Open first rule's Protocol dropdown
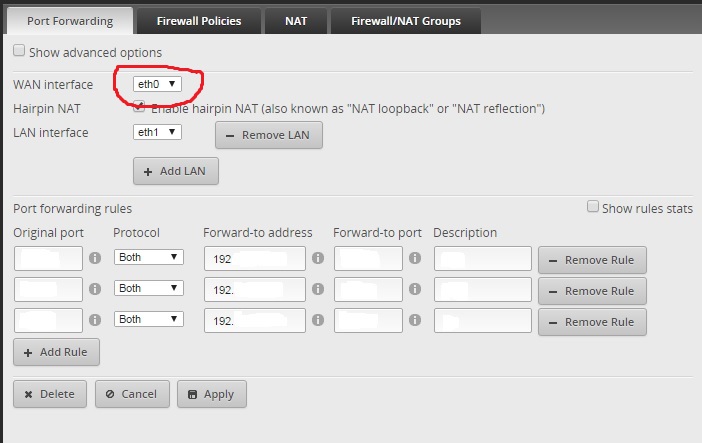The height and width of the screenshot is (443, 702). 149,257
